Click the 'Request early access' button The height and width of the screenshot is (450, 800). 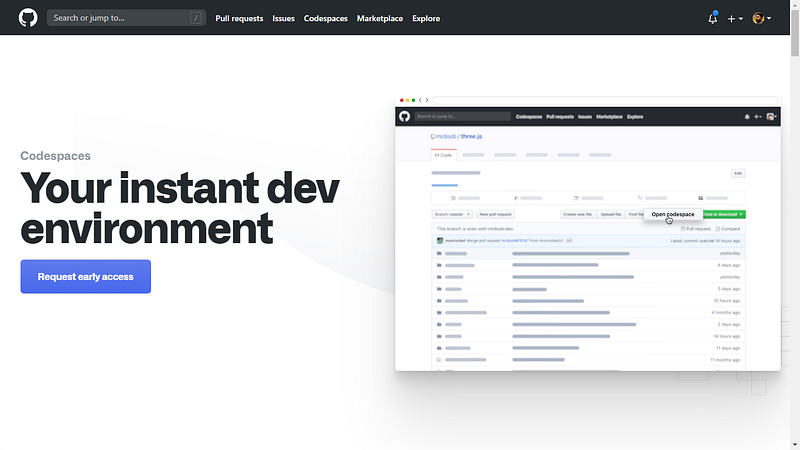pos(86,277)
